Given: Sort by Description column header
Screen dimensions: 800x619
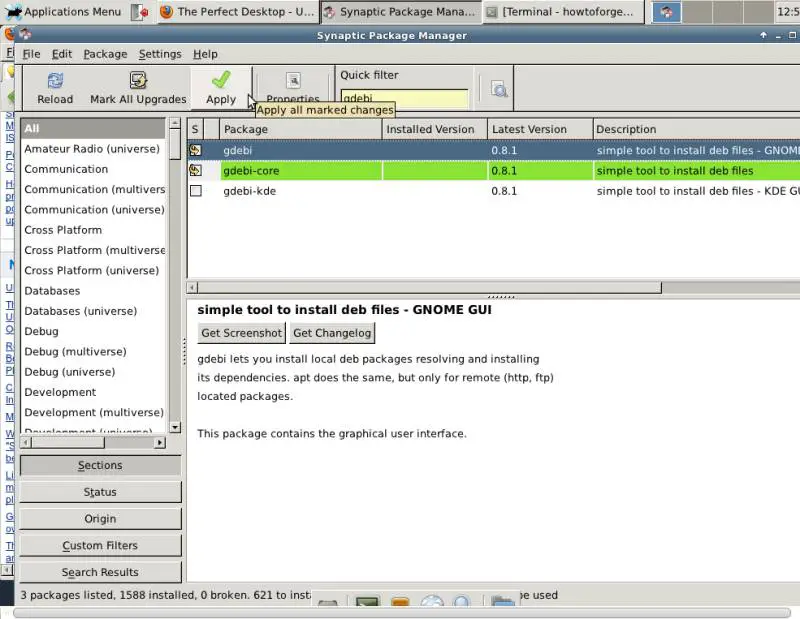Looking at the screenshot, I should (x=696, y=129).
